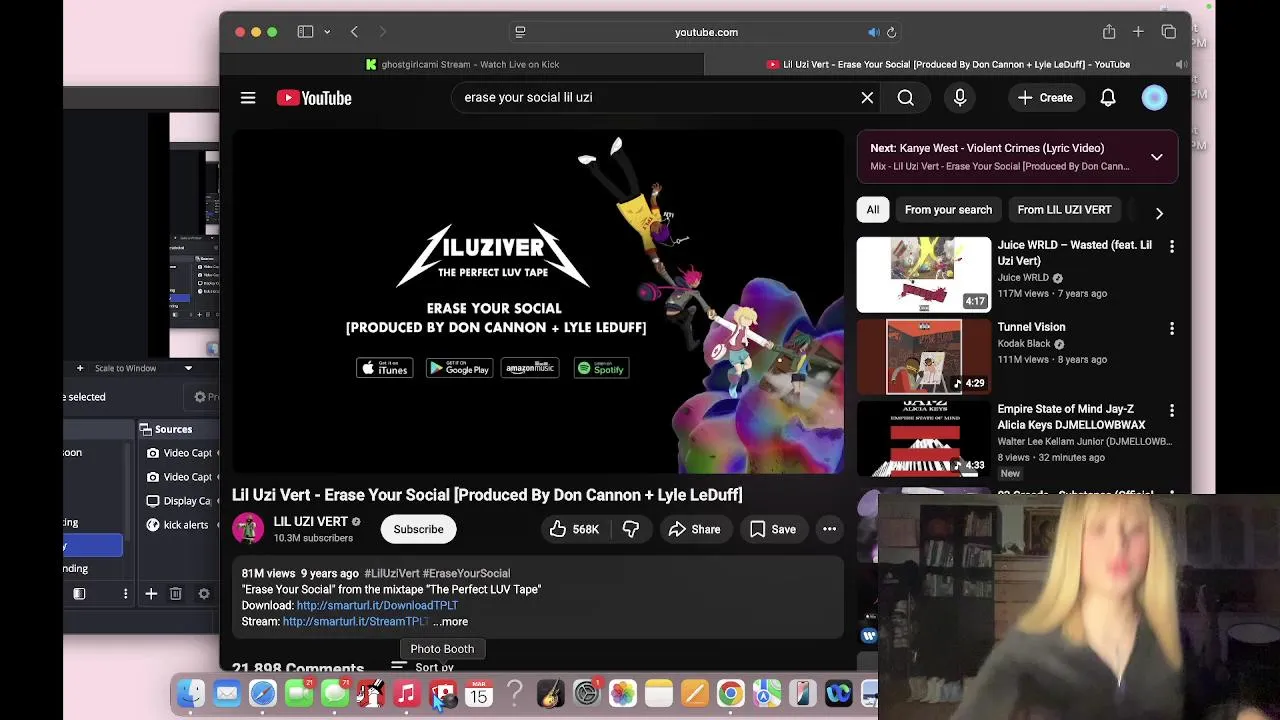Open the #LilUziVert hashtag link
Image resolution: width=1280 pixels, height=720 pixels.
[392, 573]
